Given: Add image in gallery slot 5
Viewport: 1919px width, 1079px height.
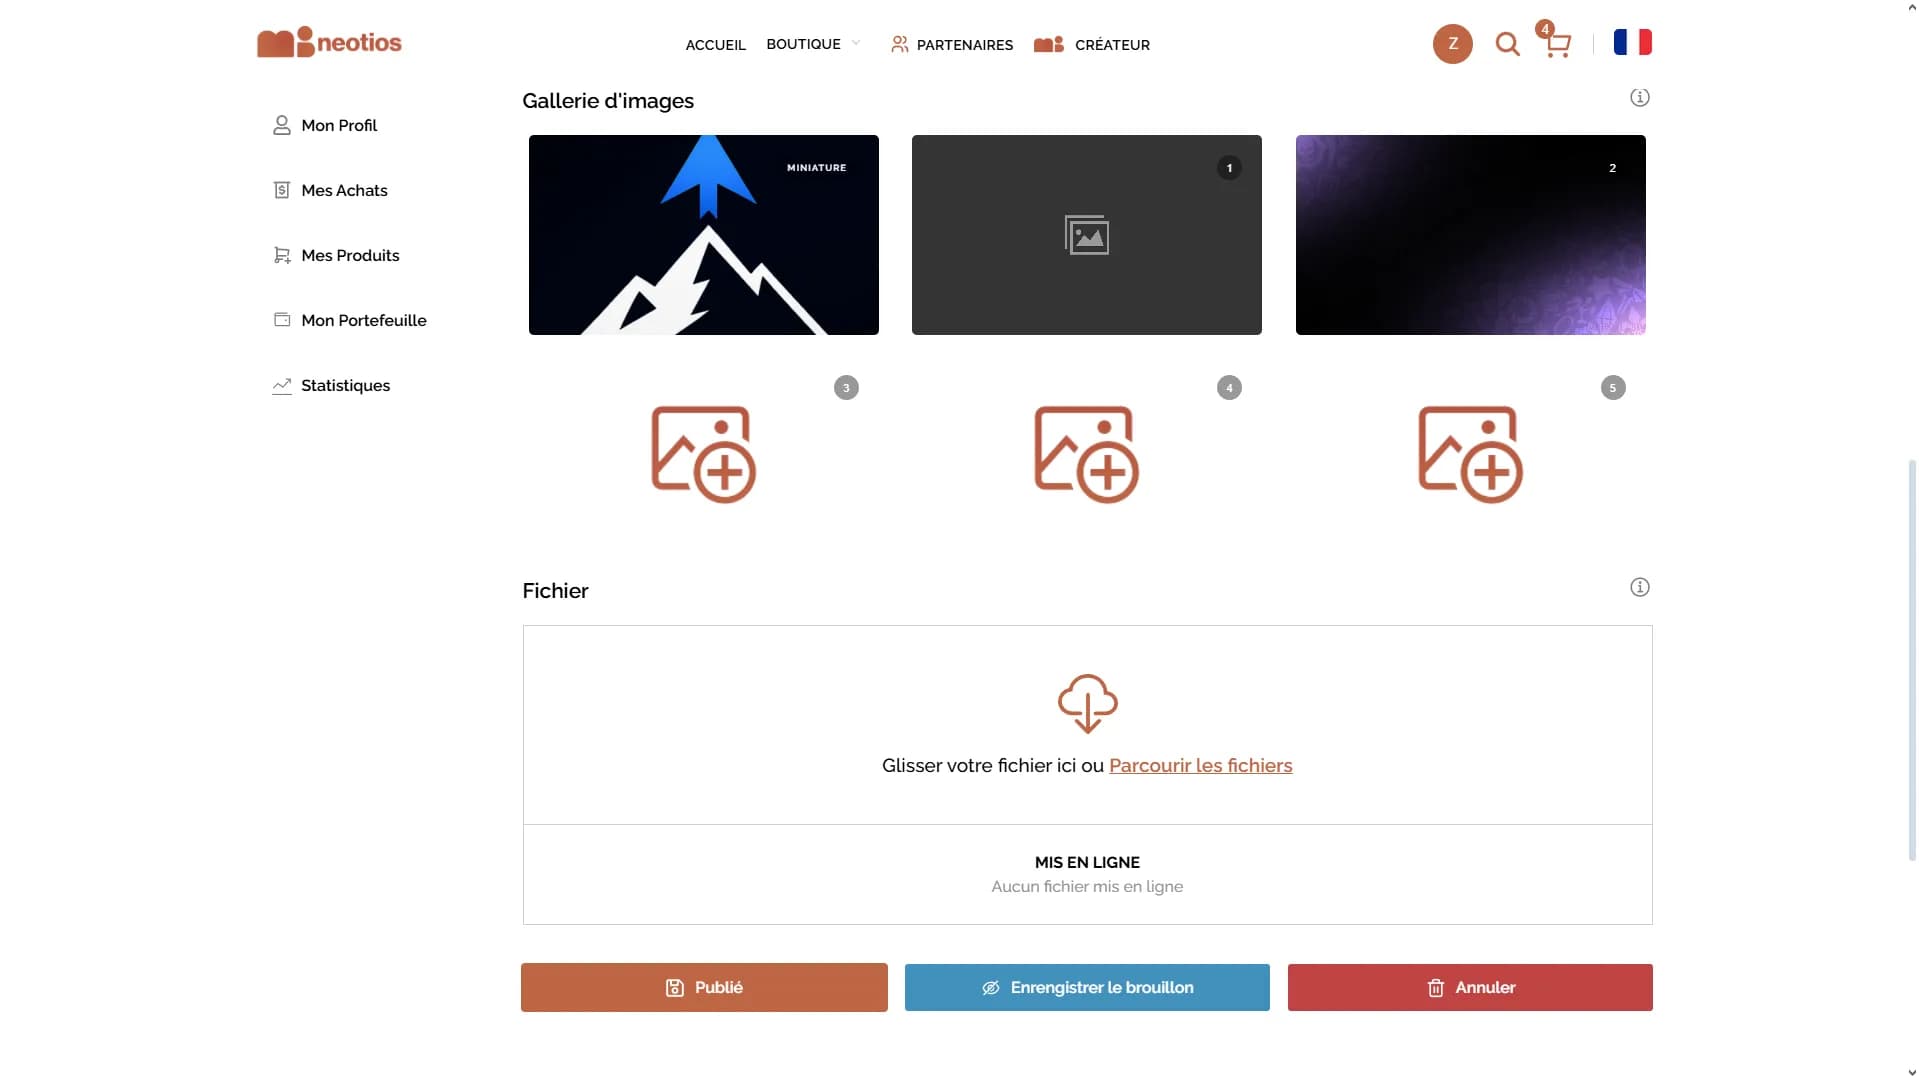Looking at the screenshot, I should (1470, 454).
